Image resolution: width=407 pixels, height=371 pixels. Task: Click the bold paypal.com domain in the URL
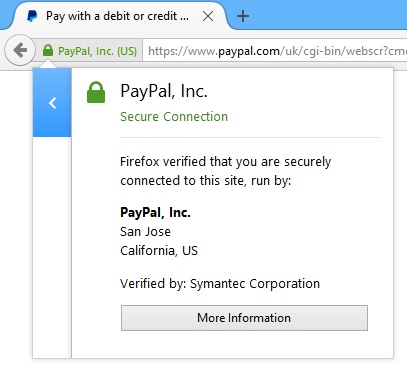pos(249,51)
